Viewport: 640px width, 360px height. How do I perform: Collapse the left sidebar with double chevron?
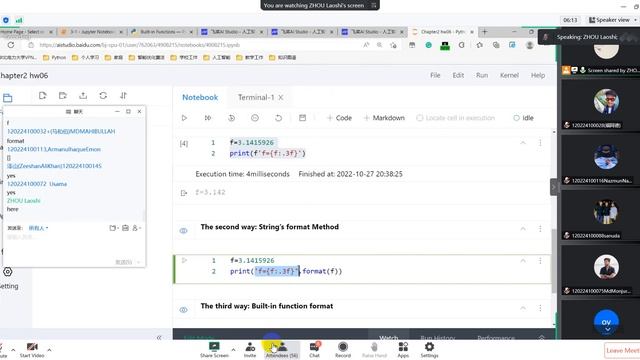coord(159,338)
